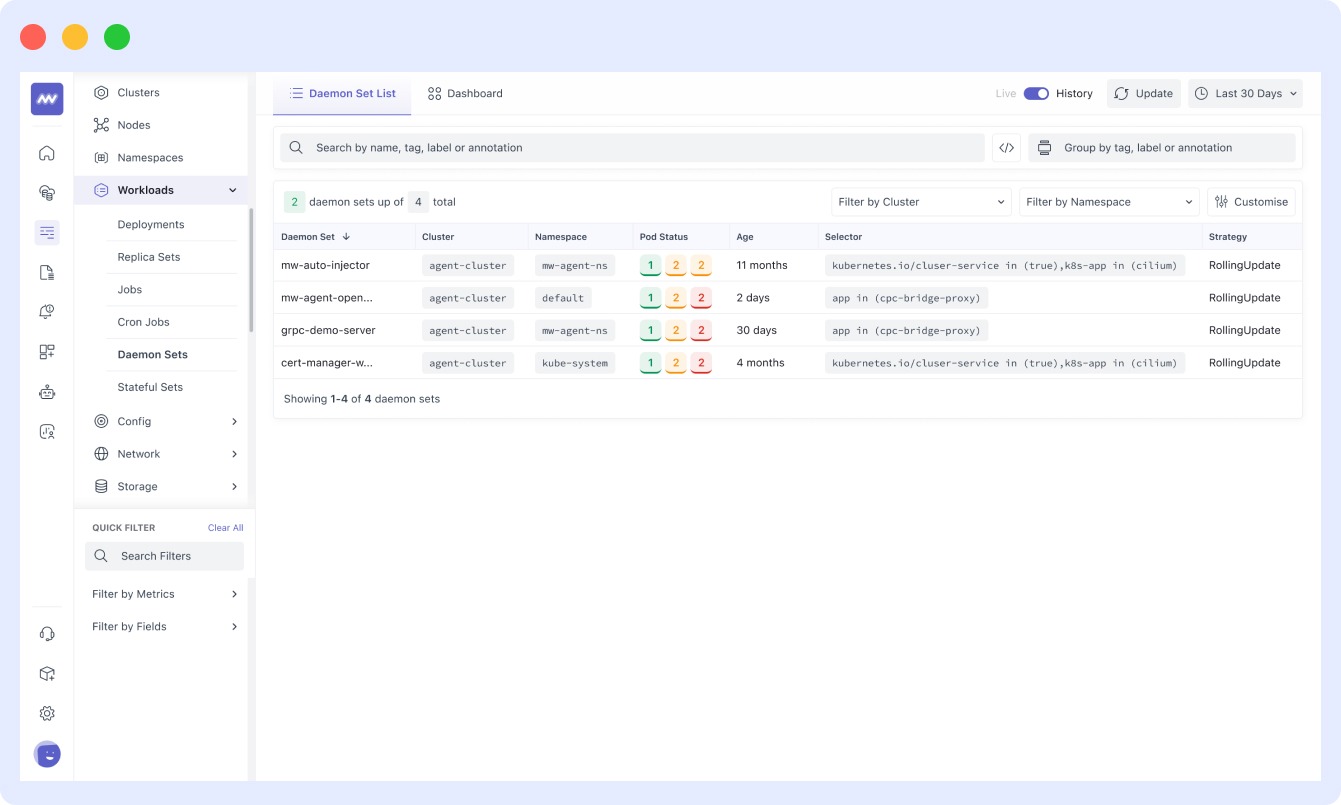1341x805 pixels.
Task: Open Help via the headset sidebar icon
Action: coord(46,633)
